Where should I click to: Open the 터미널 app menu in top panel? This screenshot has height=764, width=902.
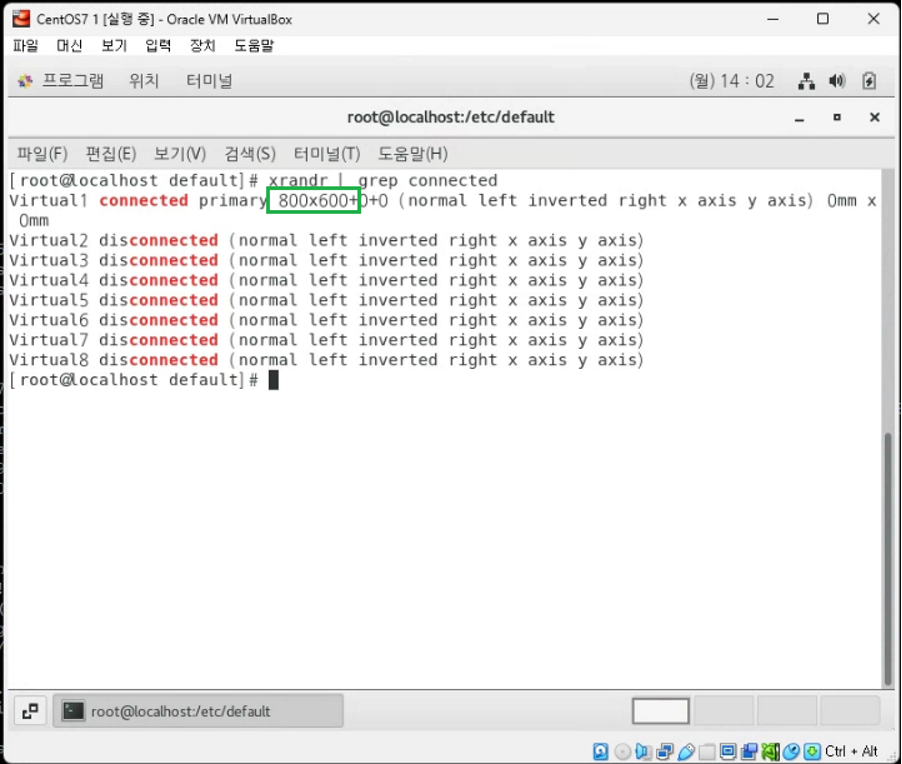[209, 81]
